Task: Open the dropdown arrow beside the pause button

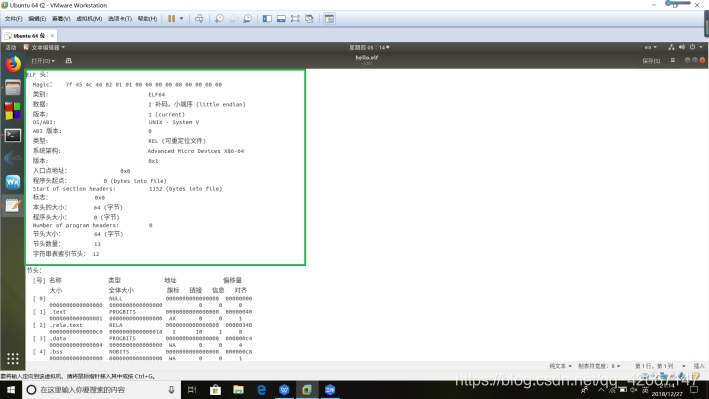Action: [x=181, y=19]
